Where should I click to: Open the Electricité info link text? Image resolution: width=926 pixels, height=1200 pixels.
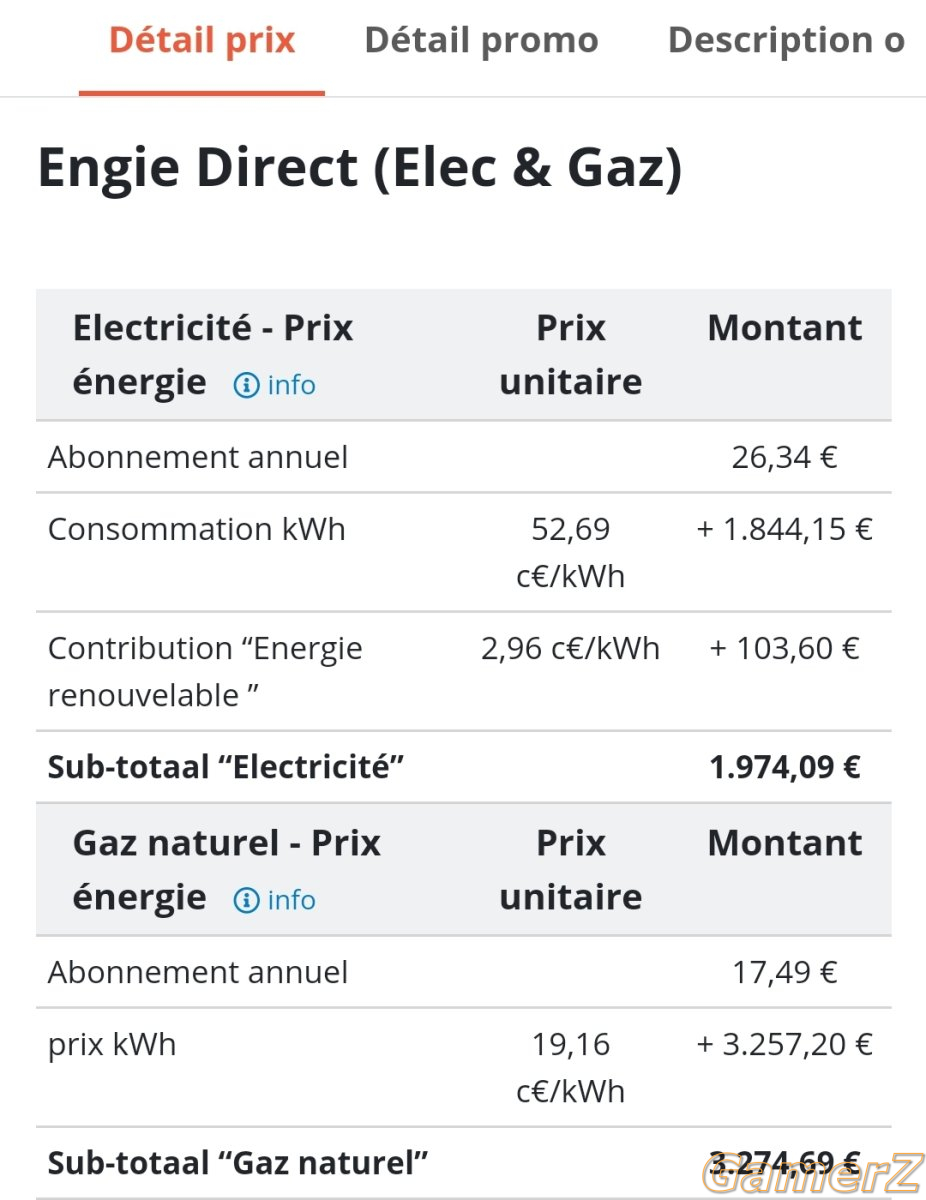tap(291, 385)
